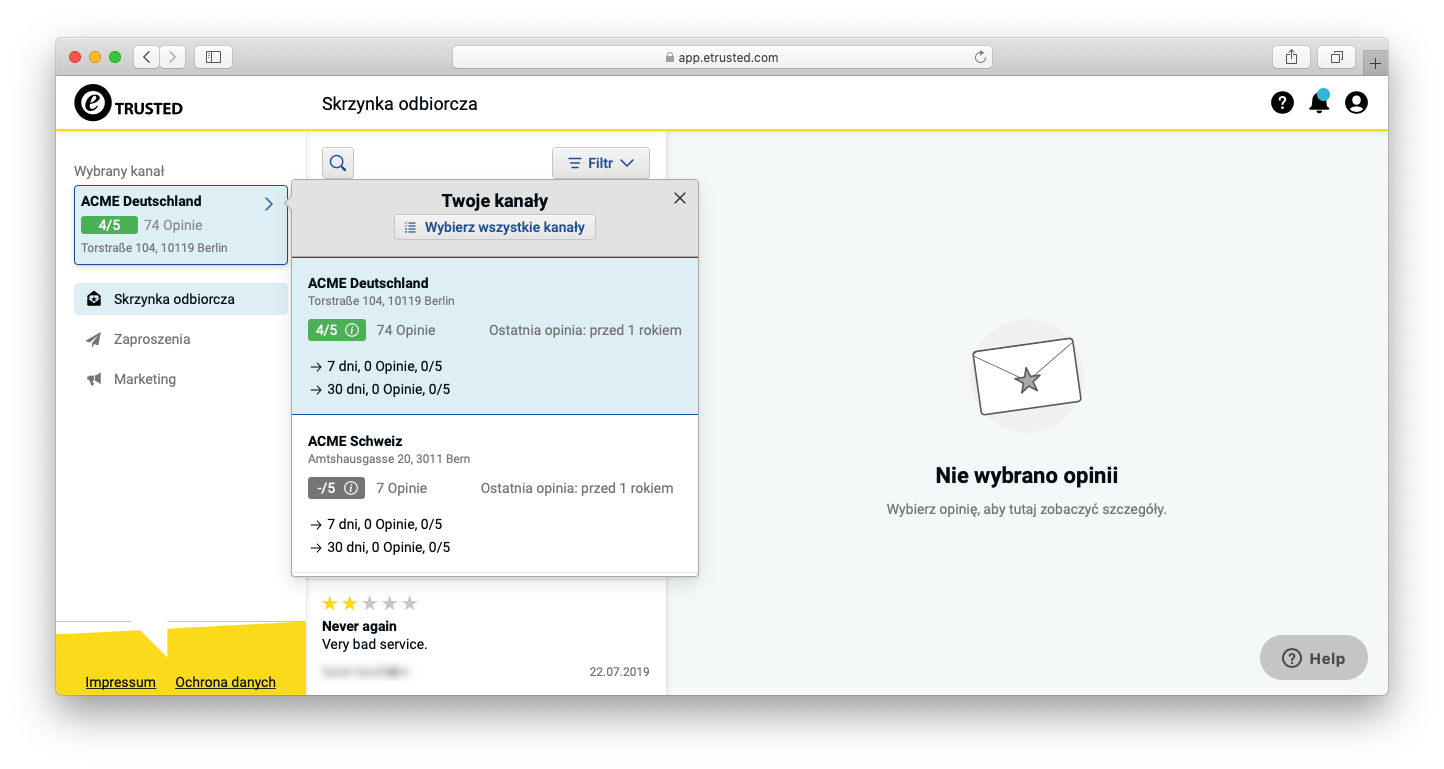This screenshot has width=1444, height=769.
Task: Open Skrzynka odbiorcza in sidebar
Action: pos(181,299)
